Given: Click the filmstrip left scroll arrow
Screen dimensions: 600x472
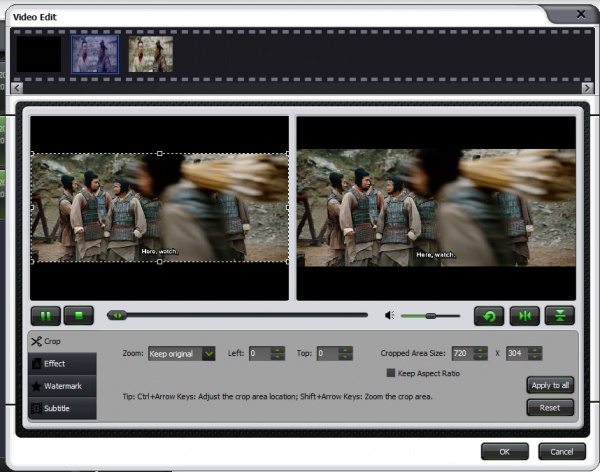Looking at the screenshot, I should [17, 88].
